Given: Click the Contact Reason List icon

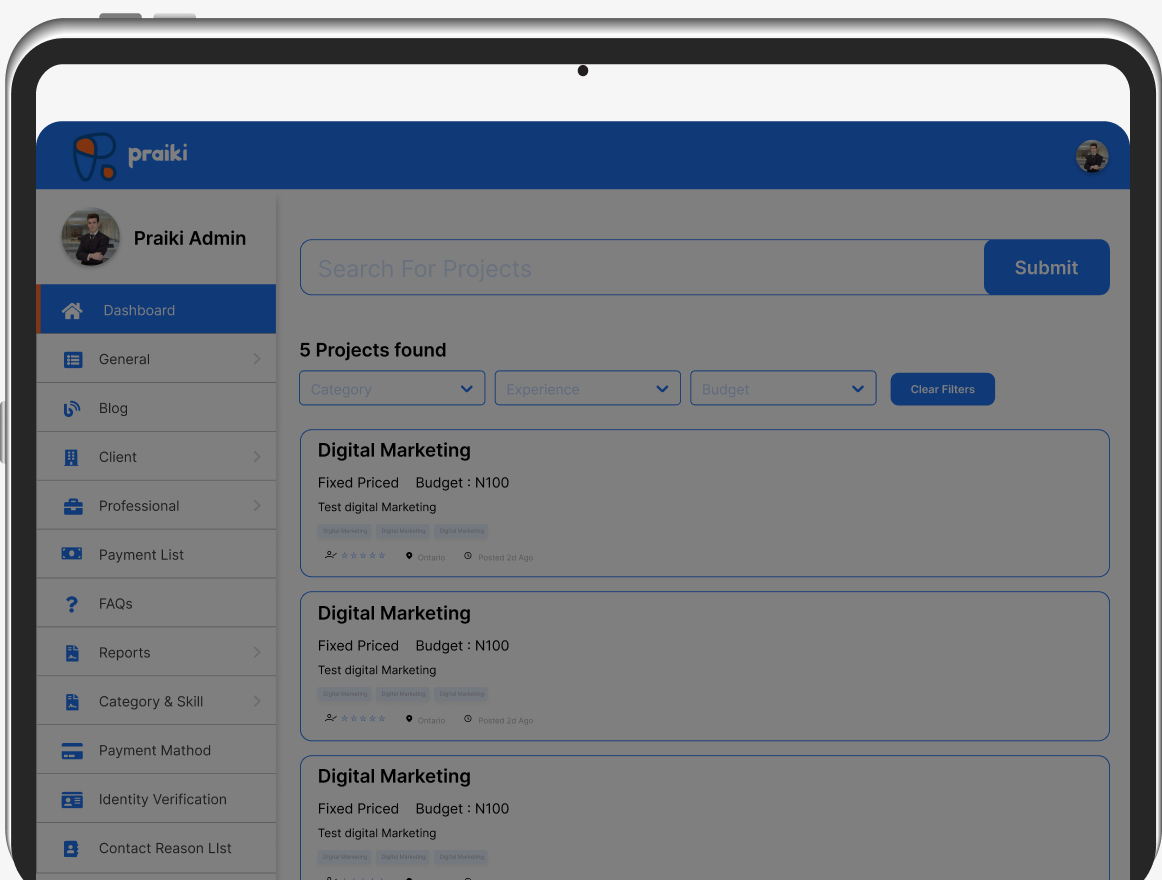Looking at the screenshot, I should click(71, 849).
